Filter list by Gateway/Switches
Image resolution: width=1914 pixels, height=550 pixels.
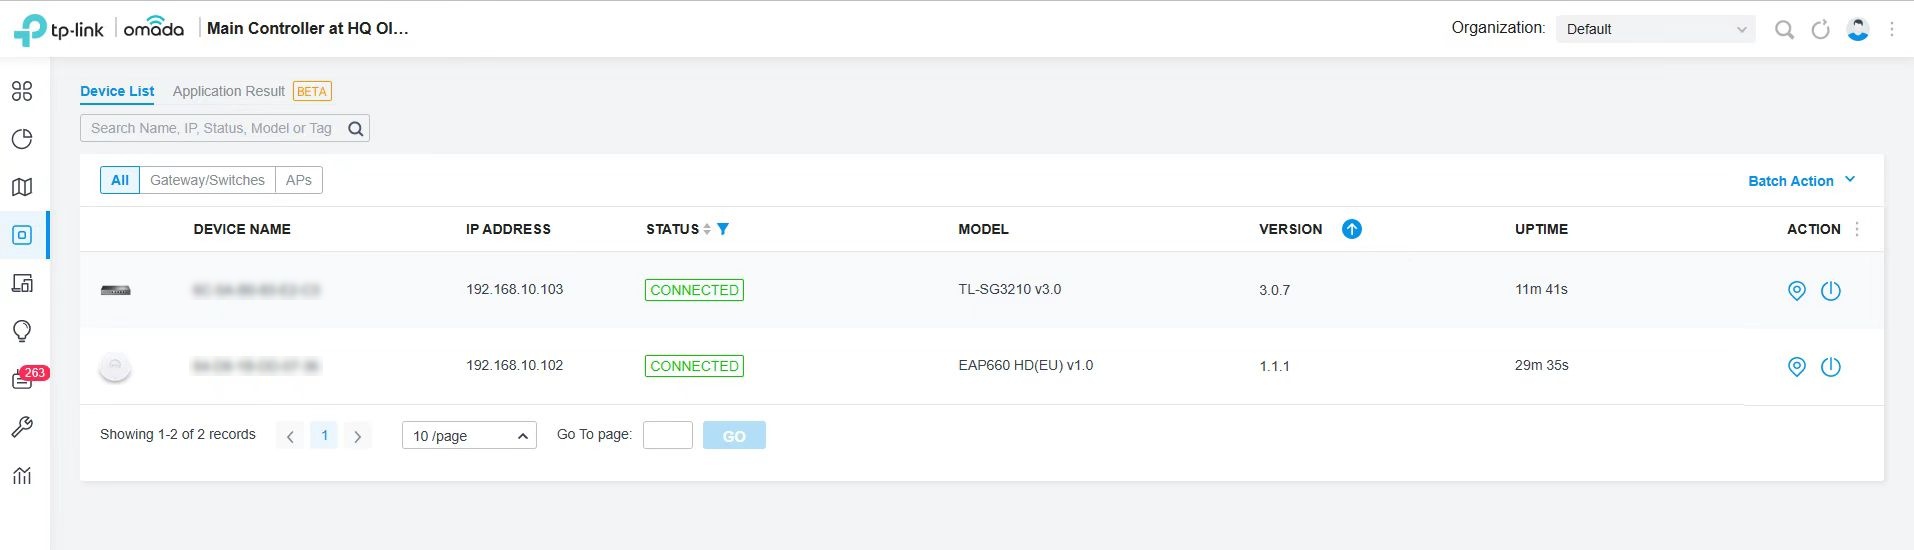(207, 180)
